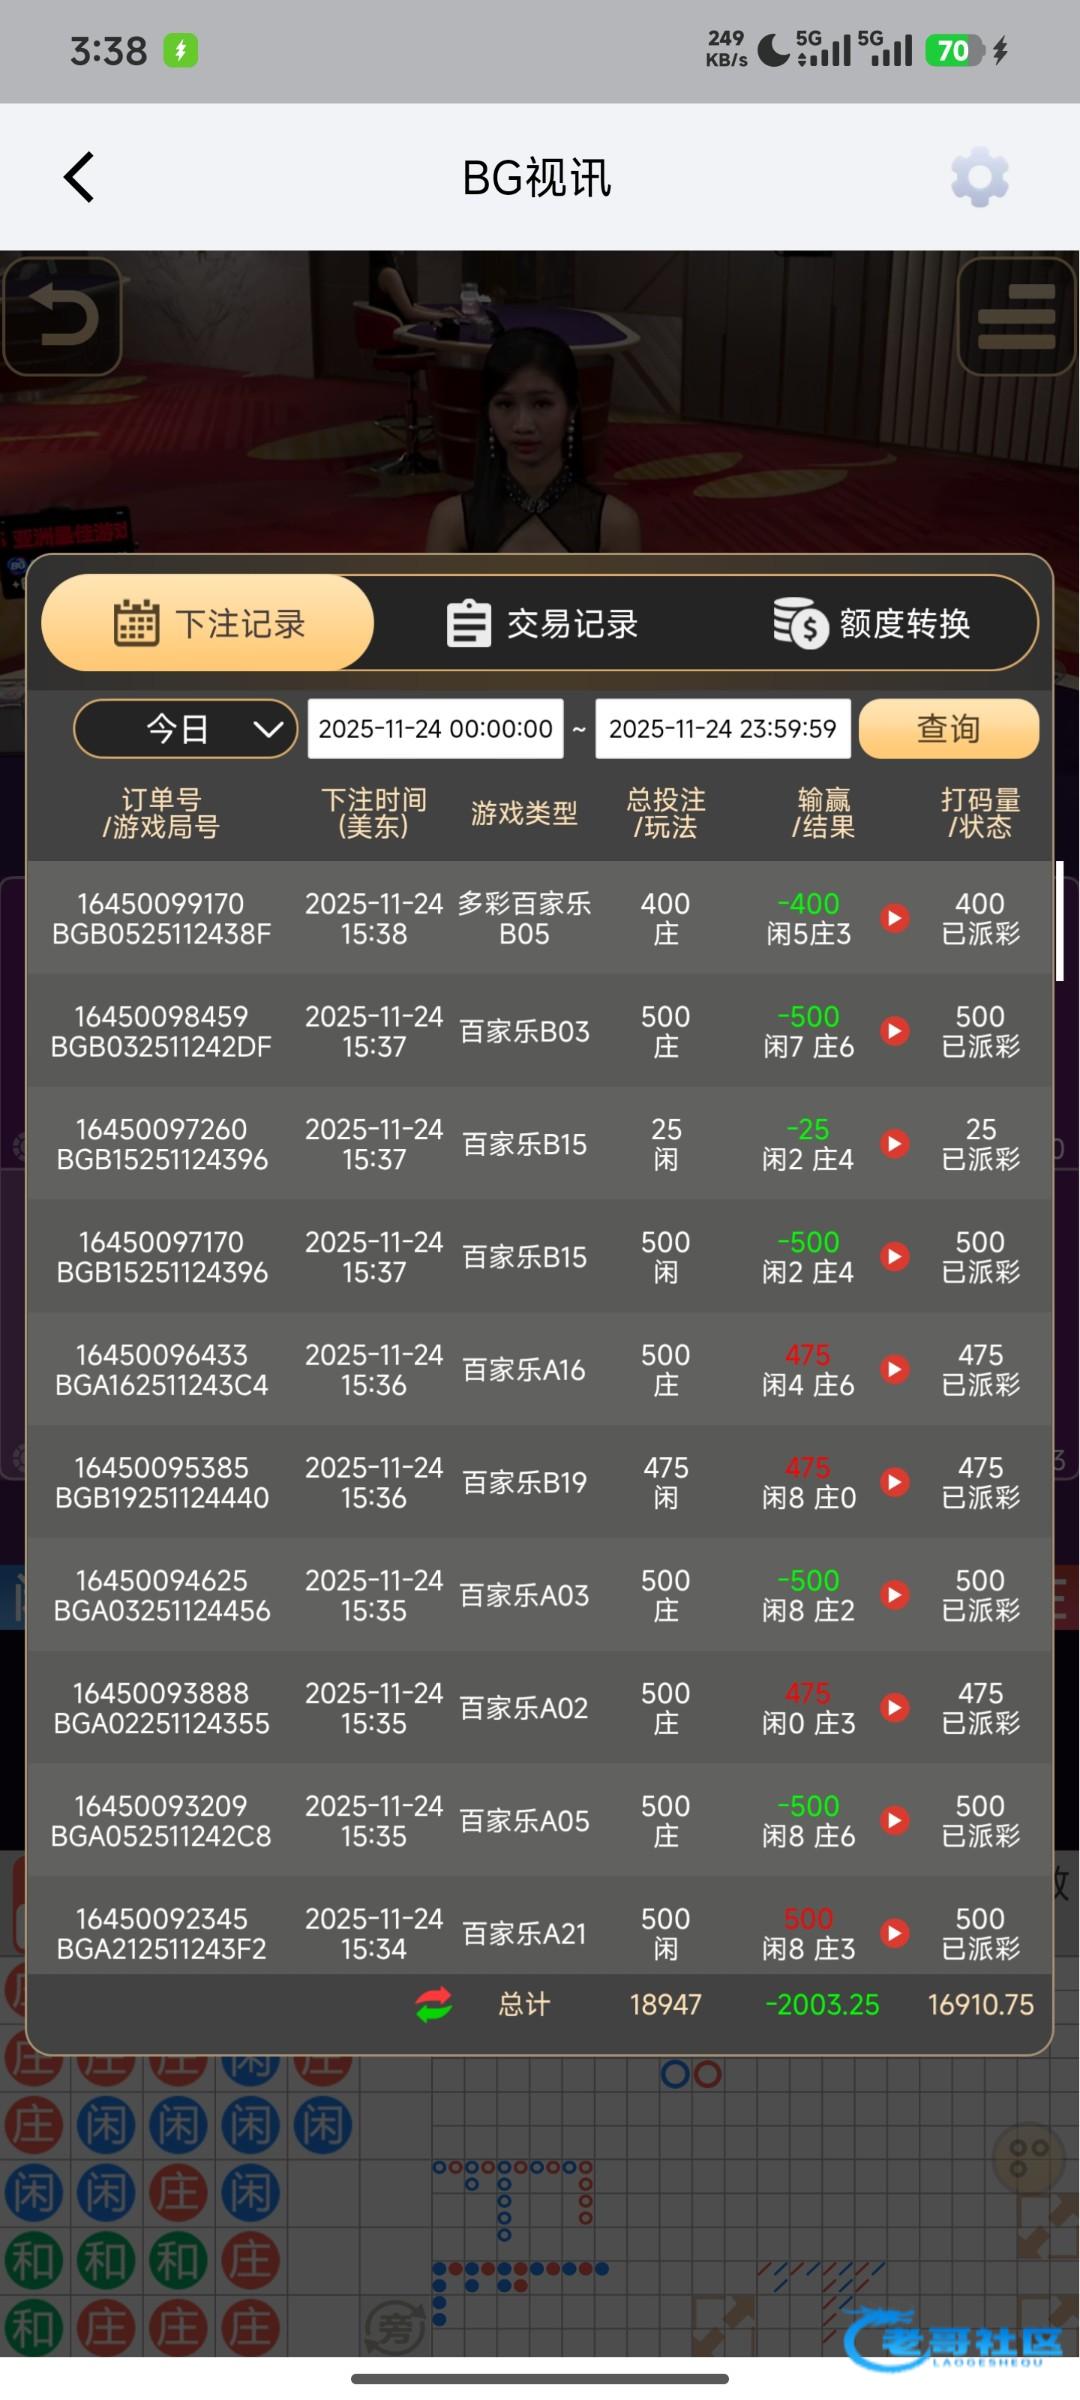Click the 查询 search button
1080x2400 pixels.
point(948,729)
